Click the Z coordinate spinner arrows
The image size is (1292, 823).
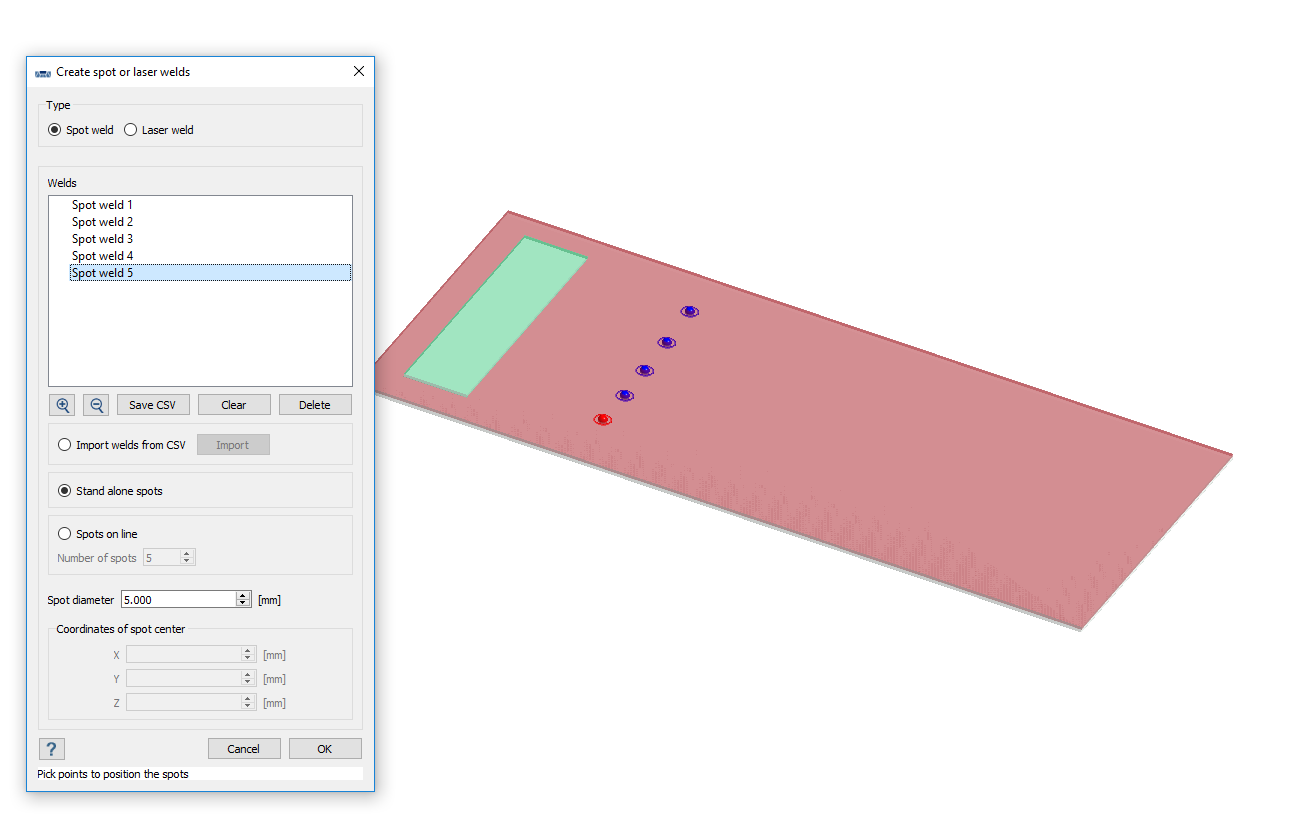[x=249, y=703]
